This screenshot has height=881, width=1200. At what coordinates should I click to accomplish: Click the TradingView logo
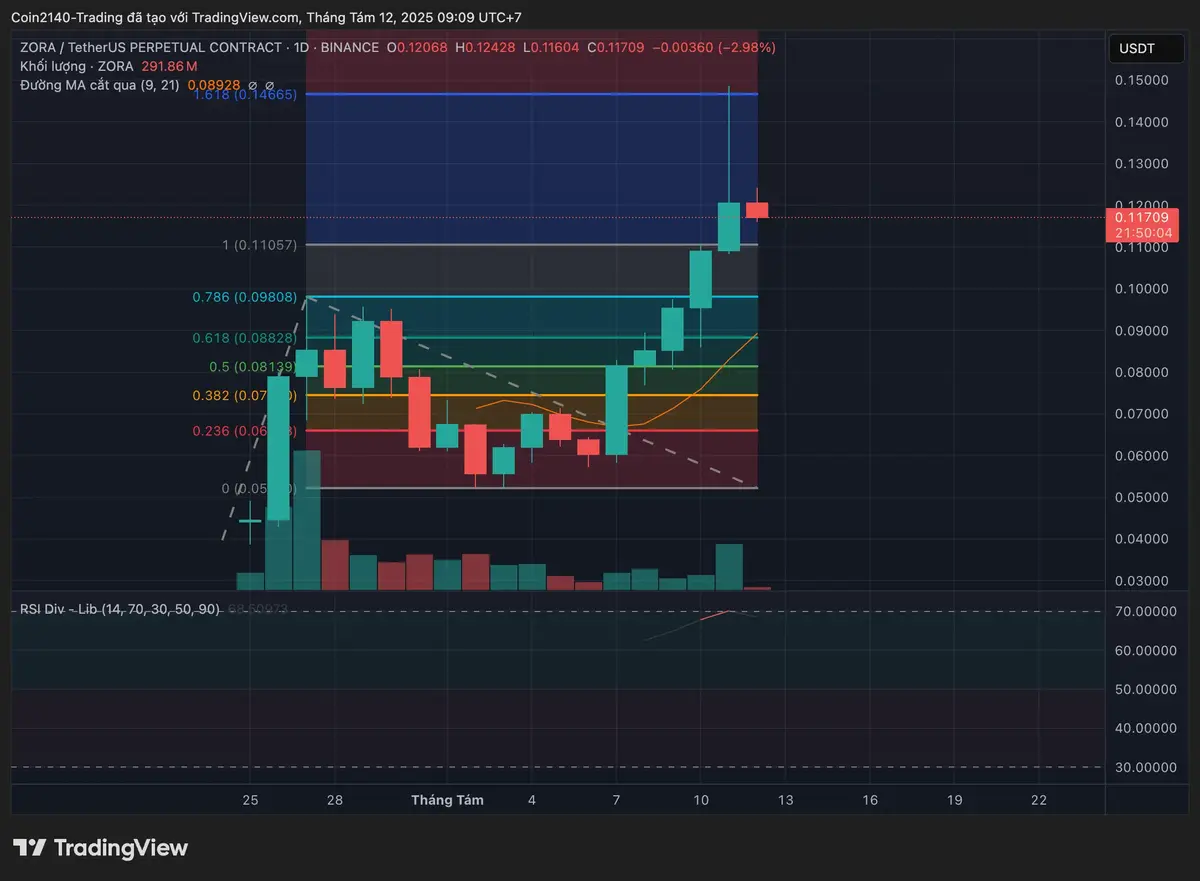[100, 847]
